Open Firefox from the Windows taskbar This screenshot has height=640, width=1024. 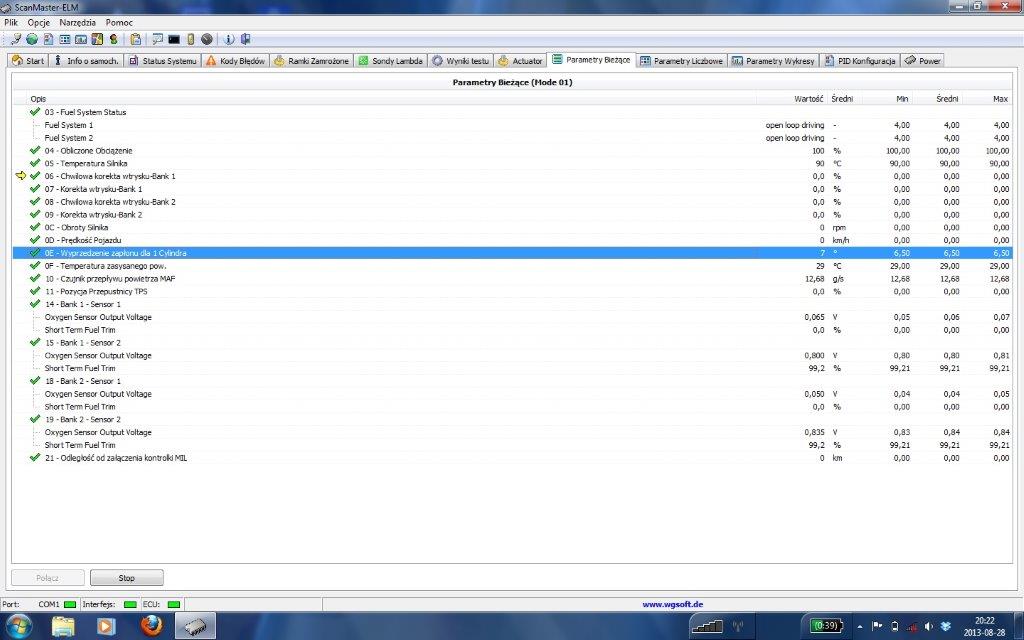(151, 626)
